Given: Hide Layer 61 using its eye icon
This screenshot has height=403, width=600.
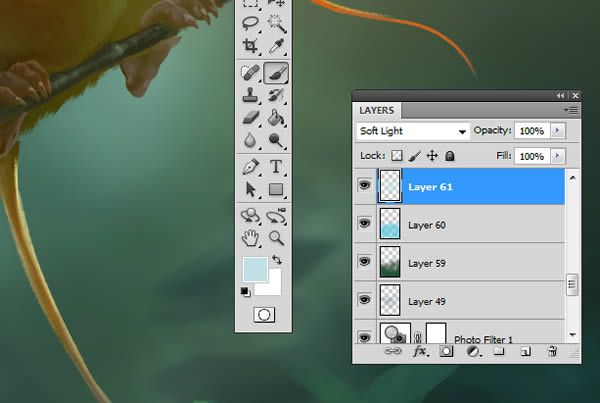Looking at the screenshot, I should click(364, 186).
